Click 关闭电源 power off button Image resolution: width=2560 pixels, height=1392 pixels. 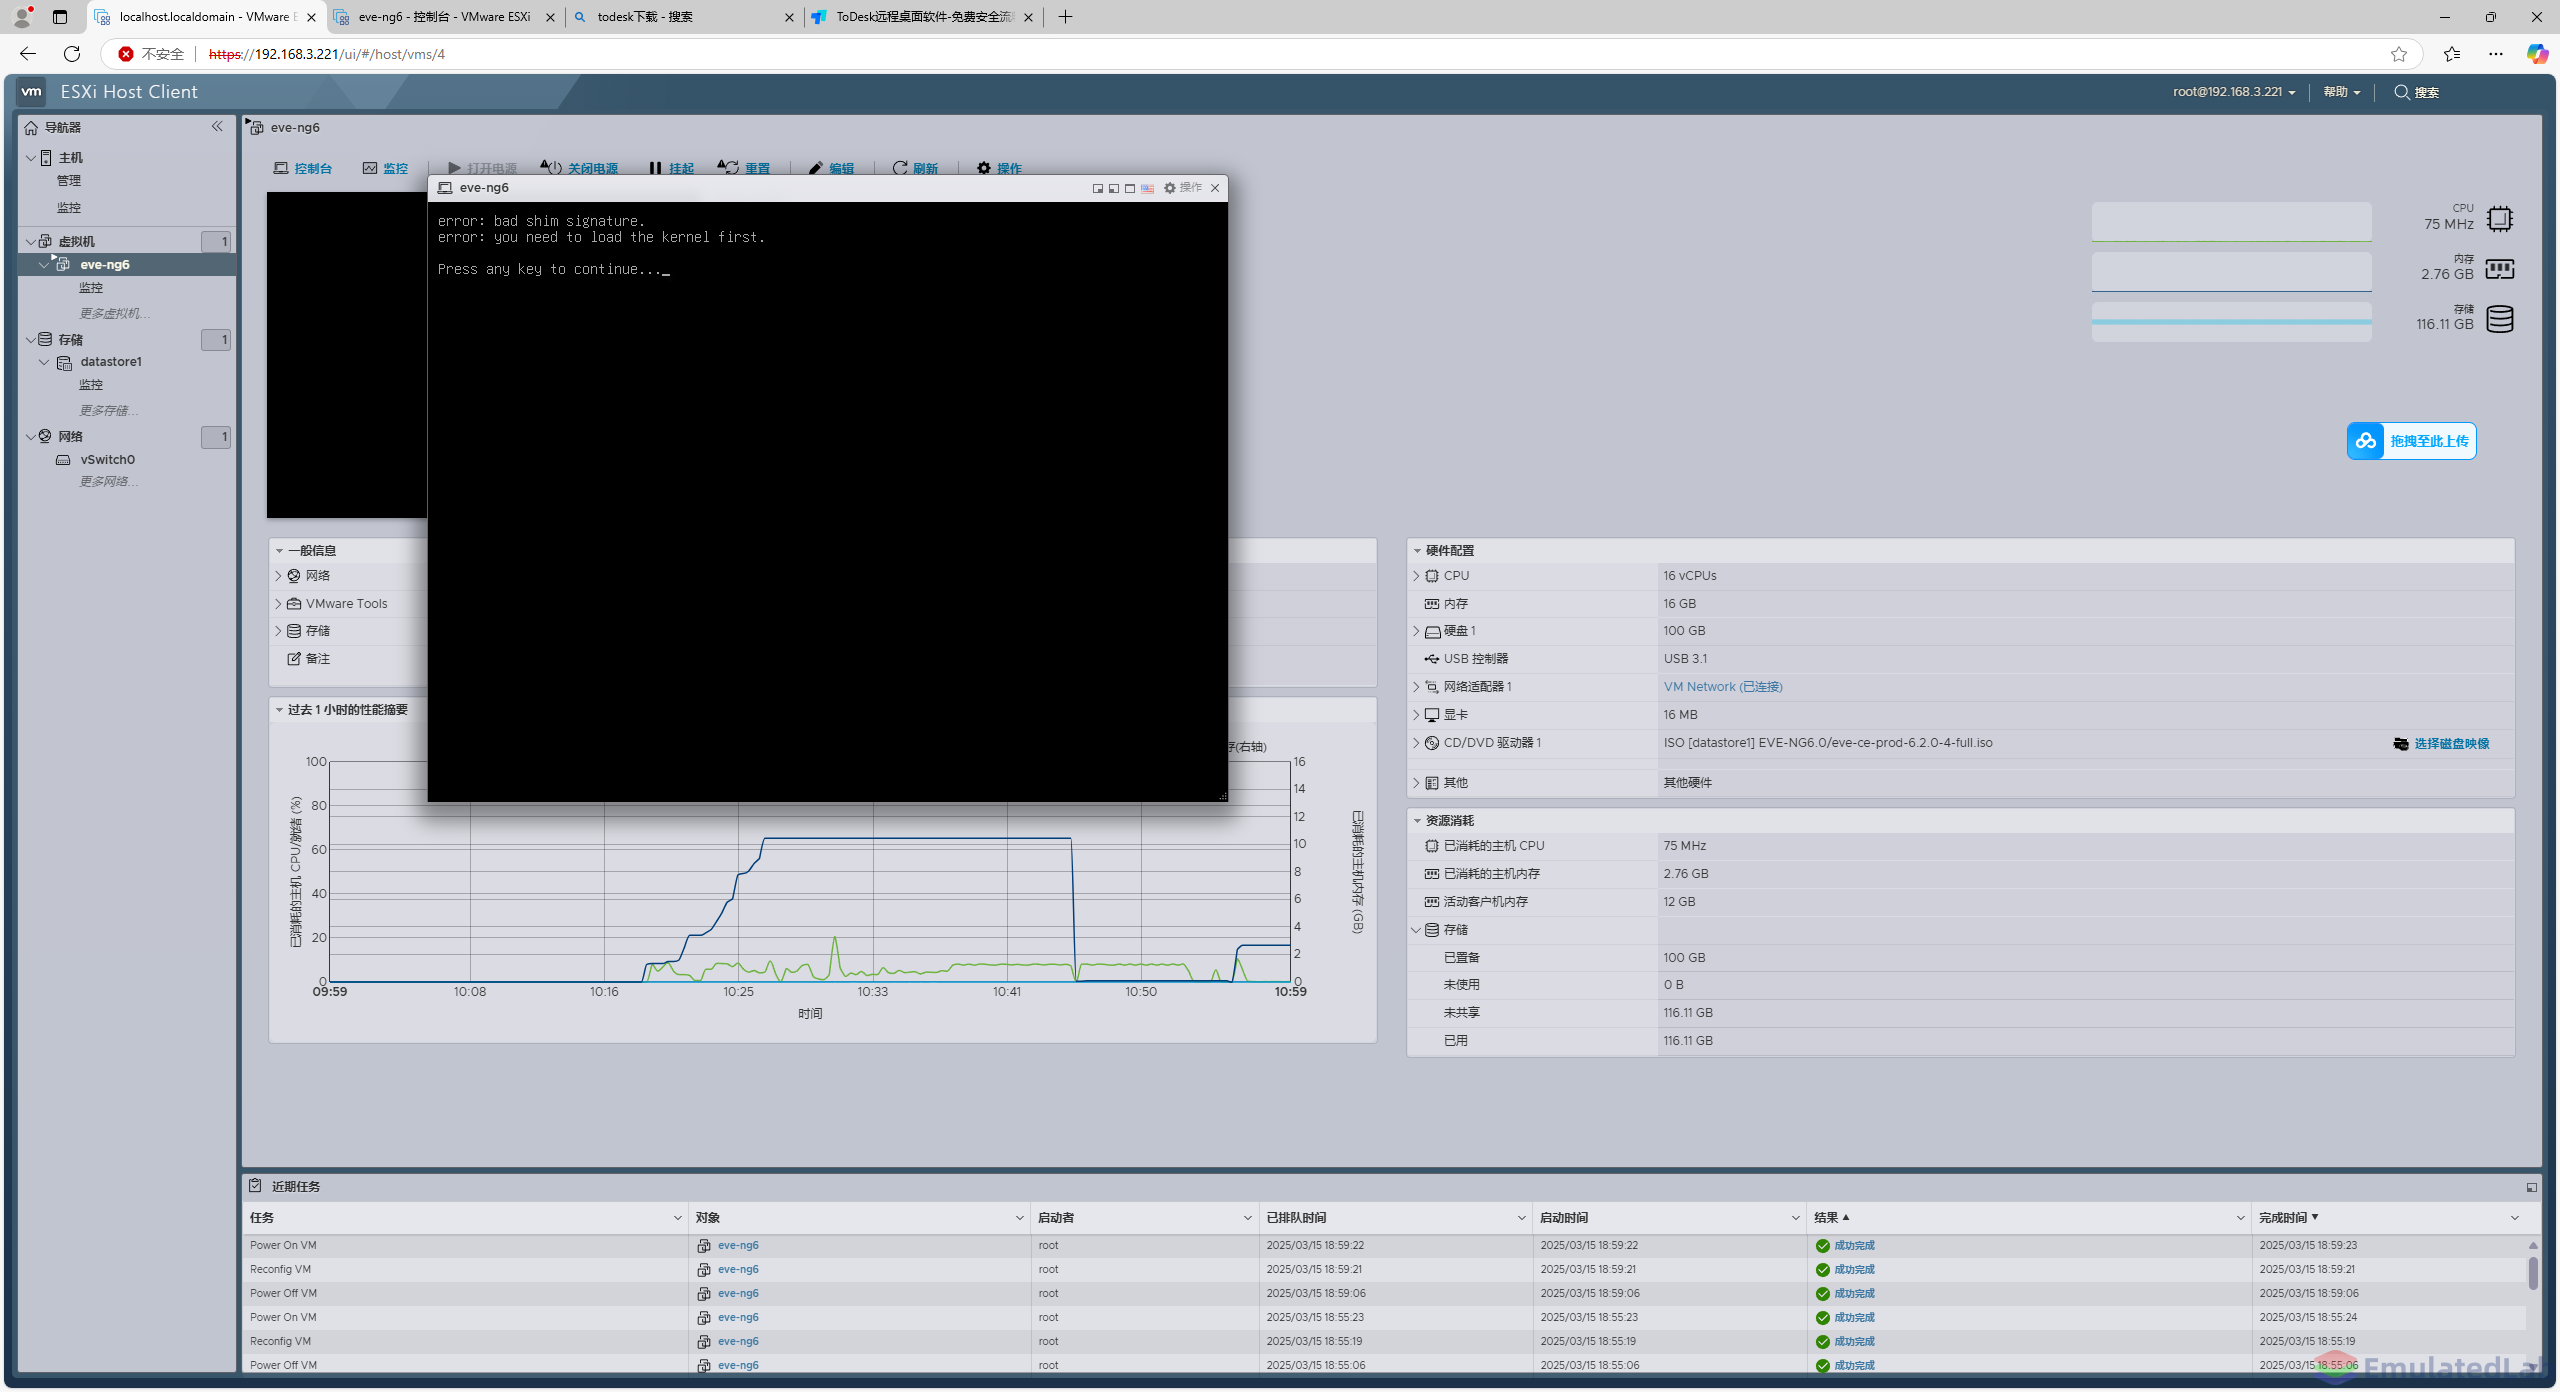tap(580, 168)
